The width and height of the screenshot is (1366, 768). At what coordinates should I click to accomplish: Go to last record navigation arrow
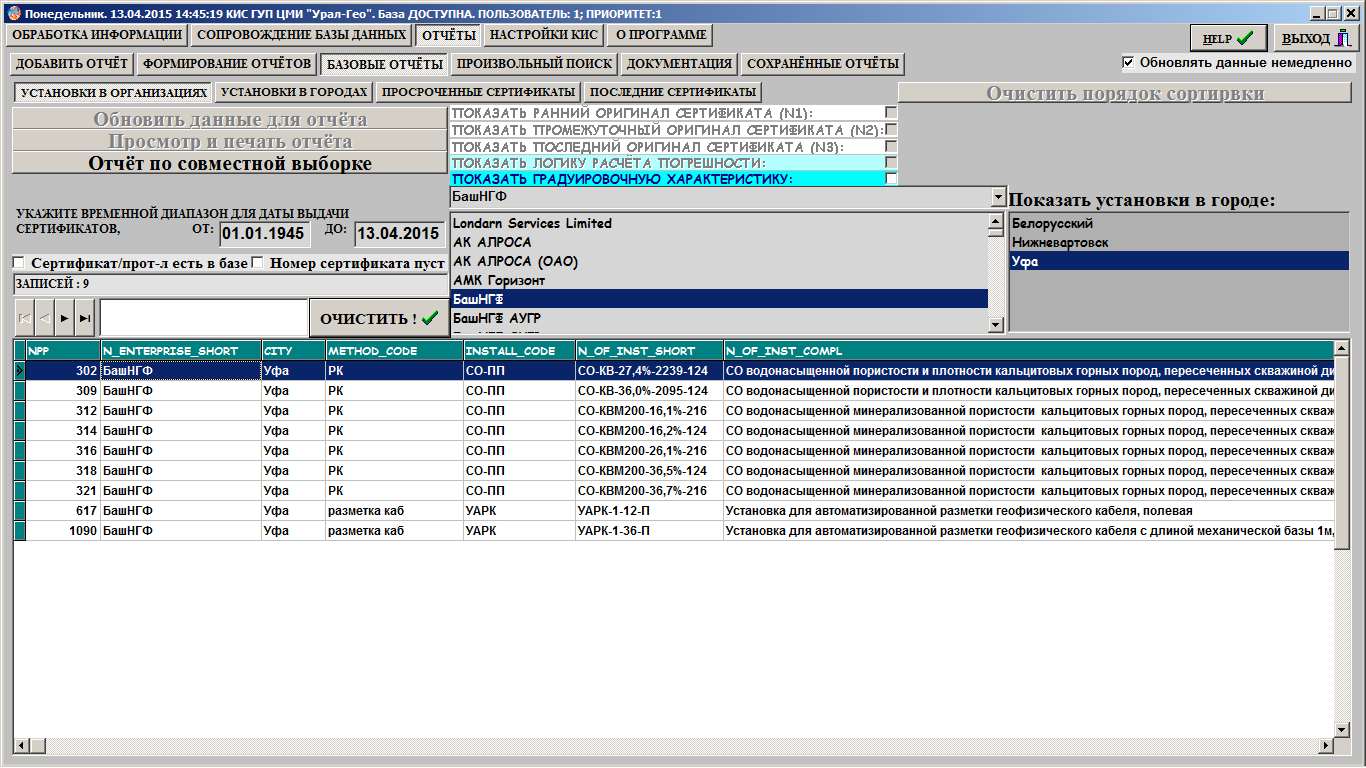point(84,317)
